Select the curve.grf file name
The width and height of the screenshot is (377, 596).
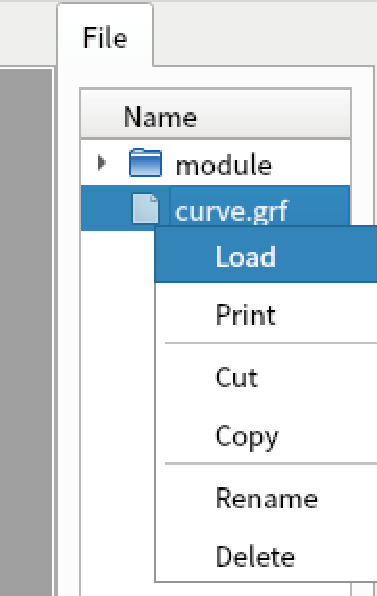coord(232,211)
